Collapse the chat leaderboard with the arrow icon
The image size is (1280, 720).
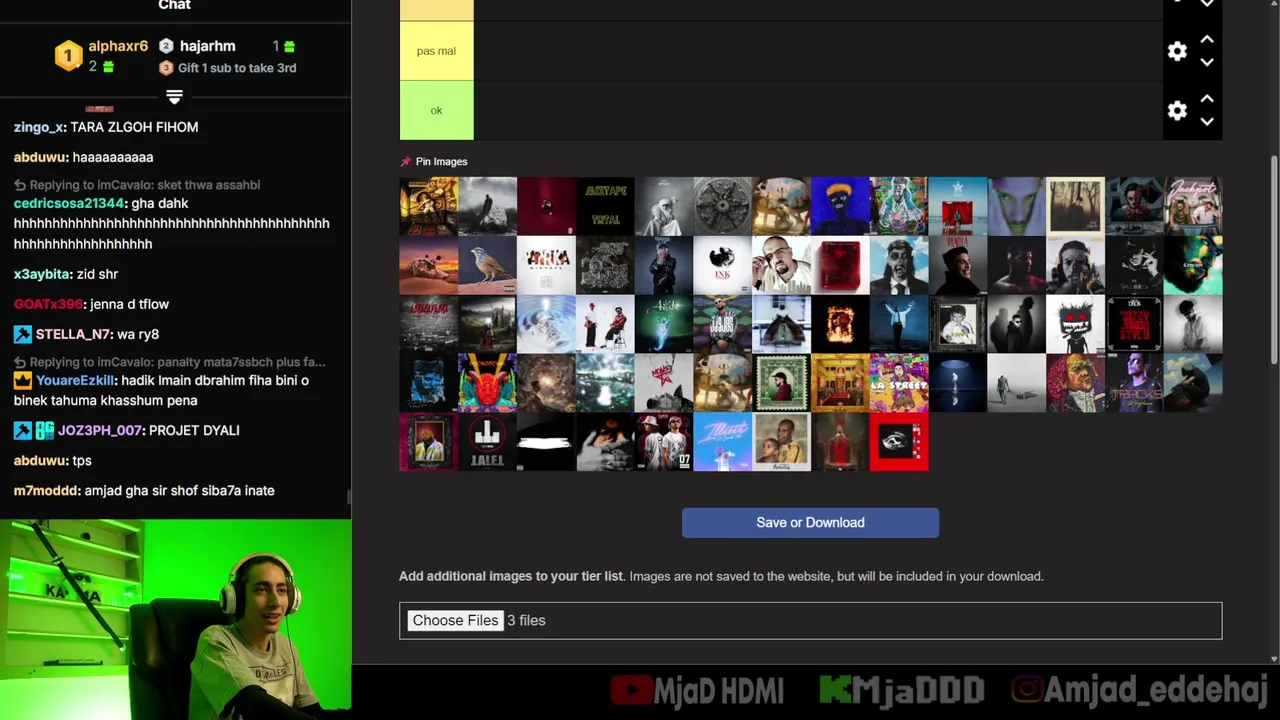[x=174, y=97]
